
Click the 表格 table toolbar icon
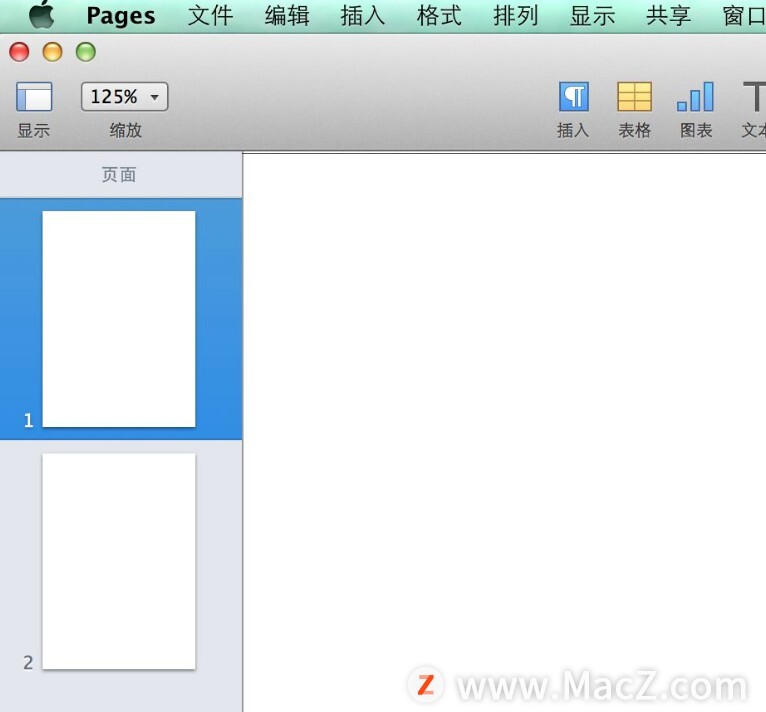634,96
